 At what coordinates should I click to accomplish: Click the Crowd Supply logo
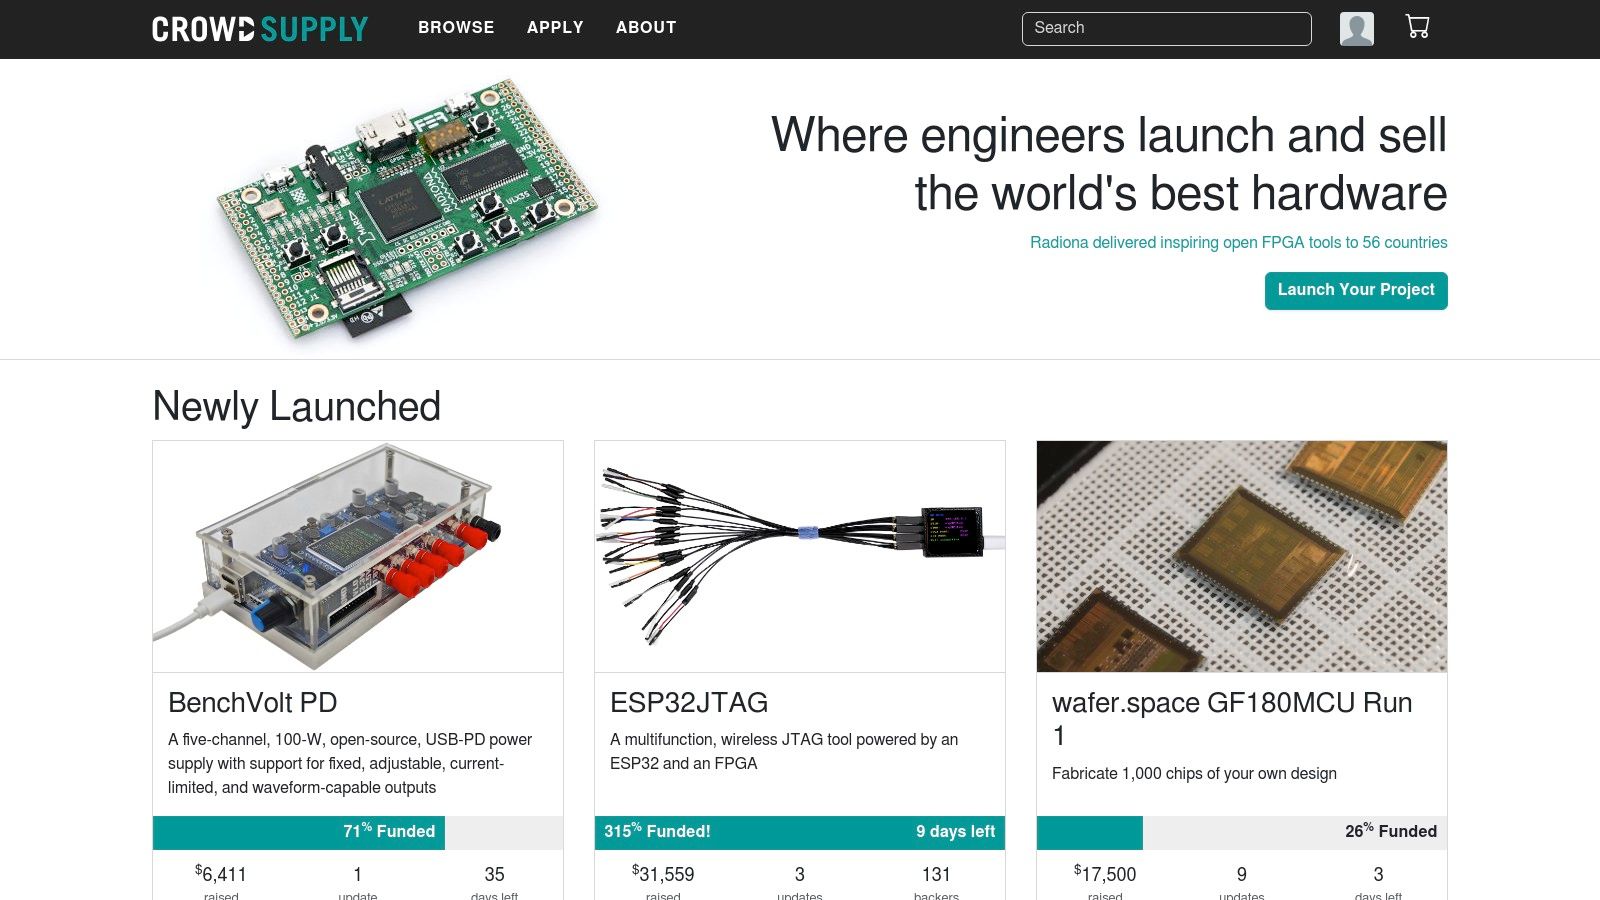(x=260, y=29)
